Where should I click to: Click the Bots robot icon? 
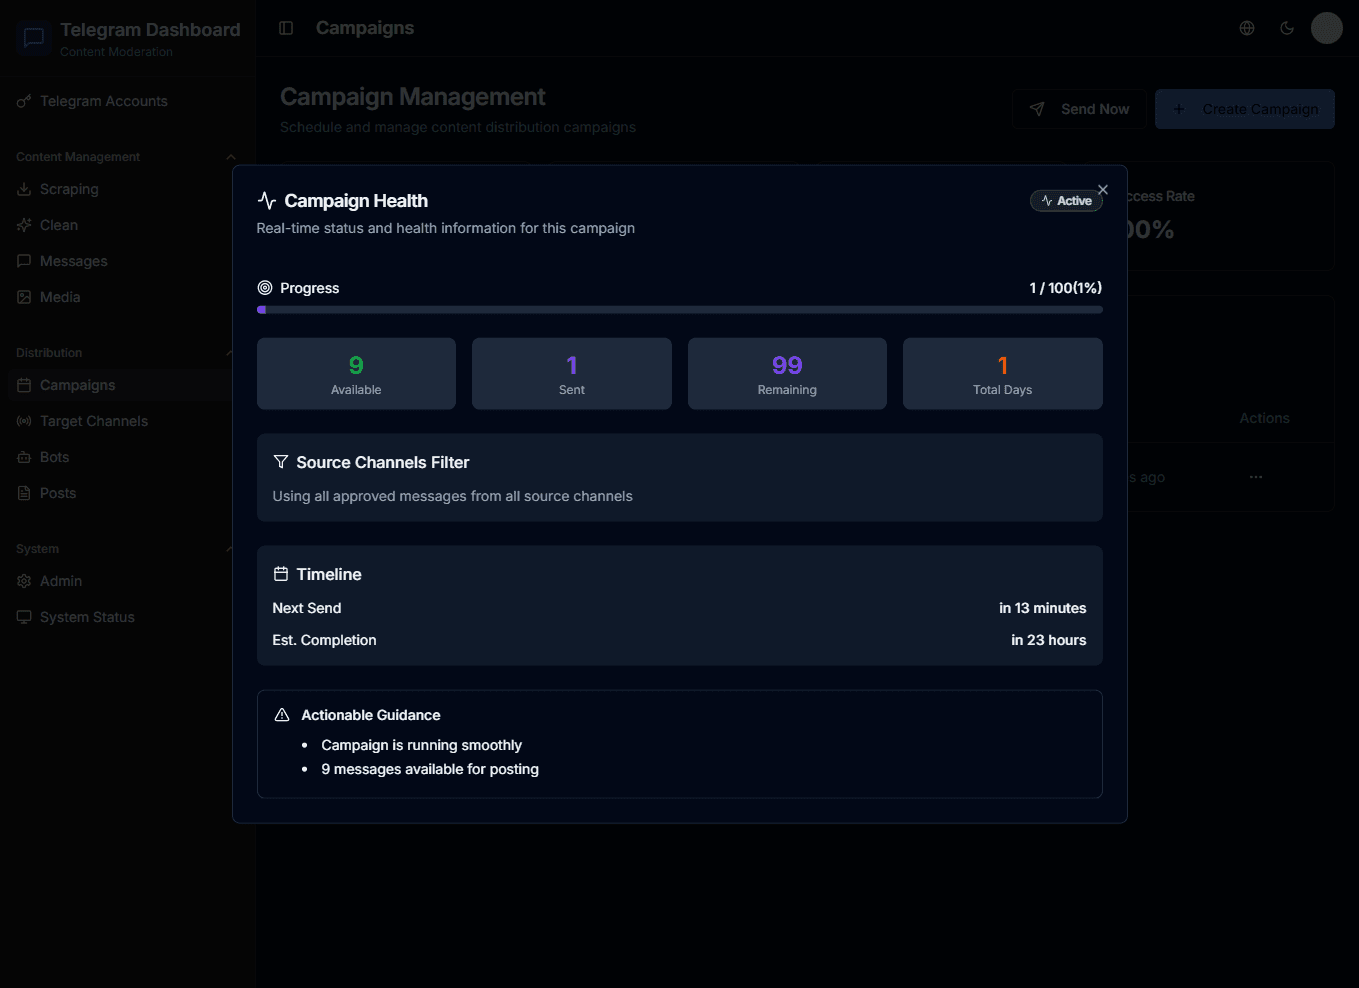(x=24, y=457)
